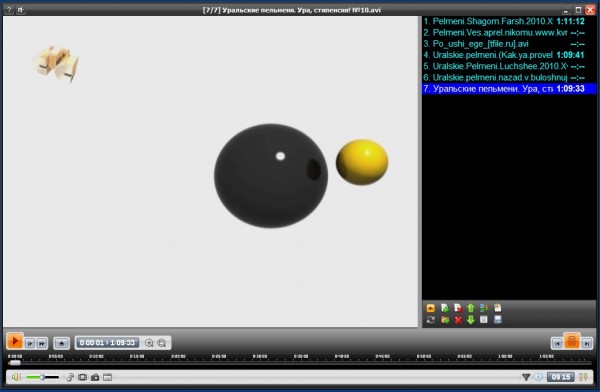Jump to the next playlist item

coord(587,343)
